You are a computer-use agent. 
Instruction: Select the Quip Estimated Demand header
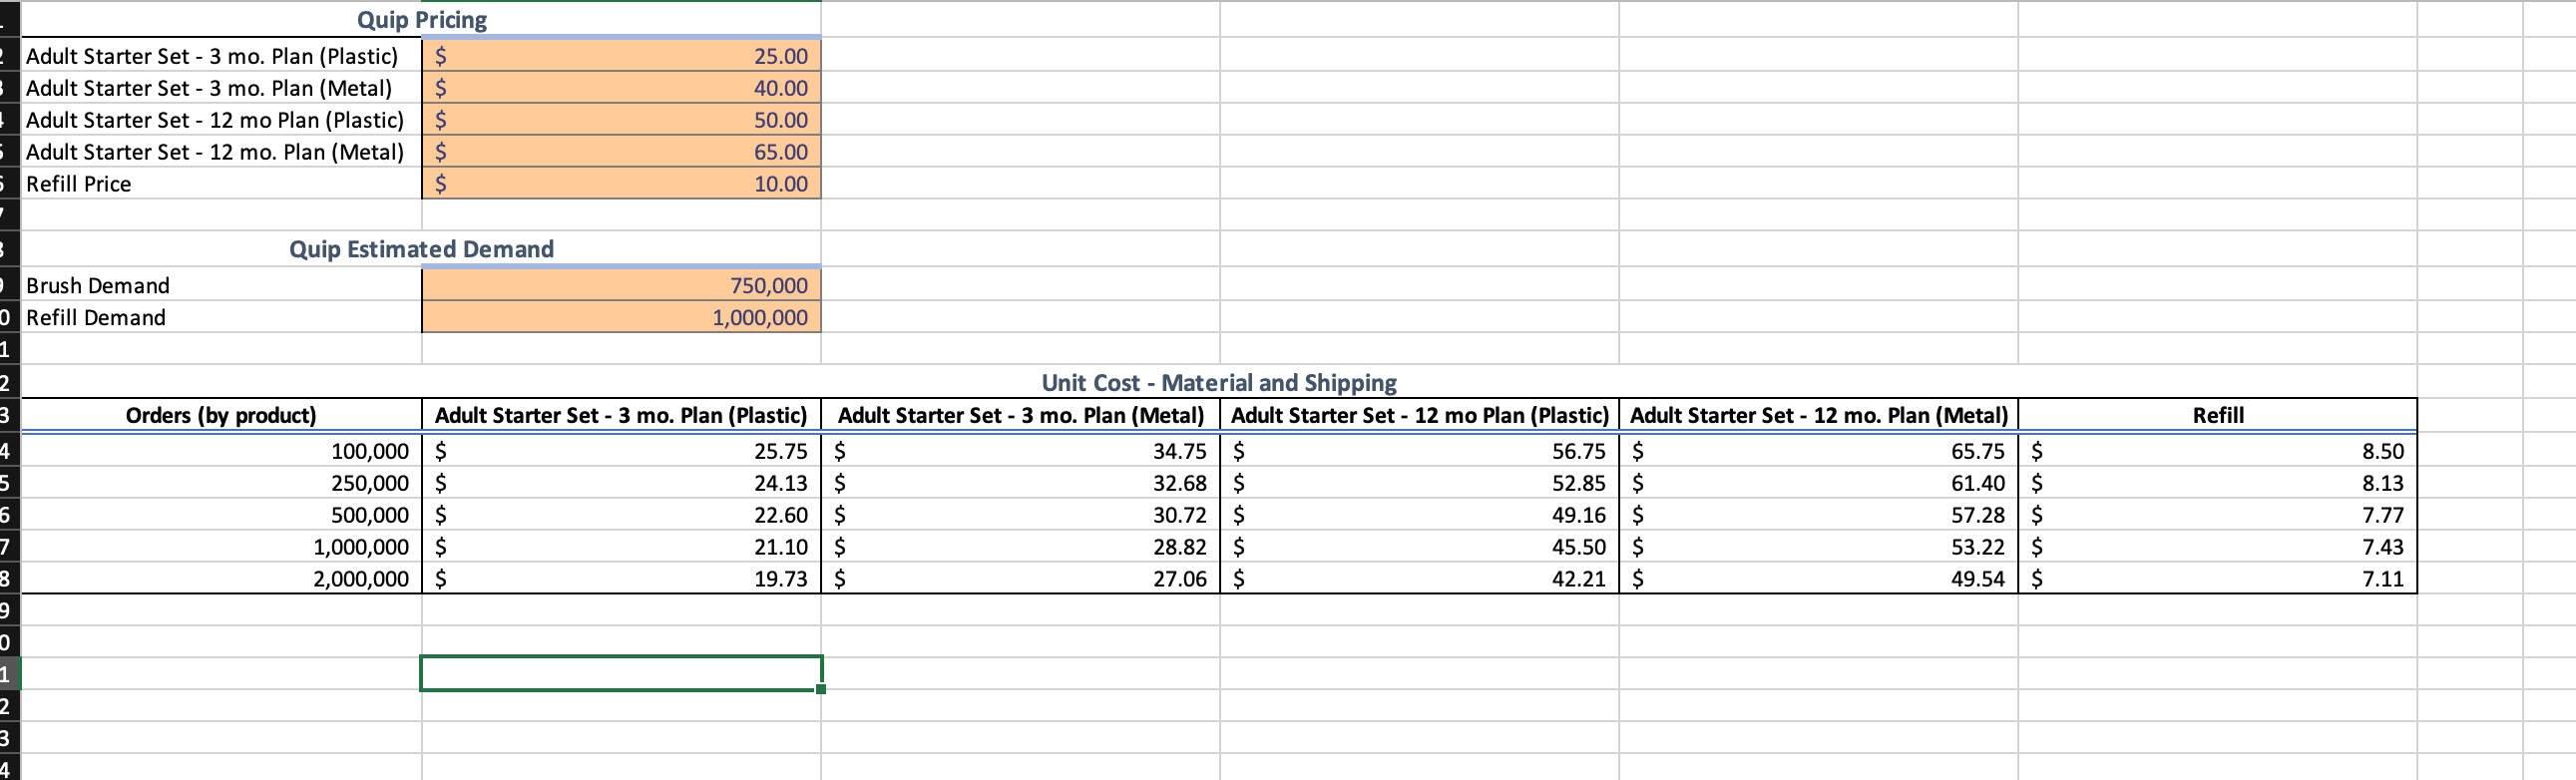(x=421, y=249)
